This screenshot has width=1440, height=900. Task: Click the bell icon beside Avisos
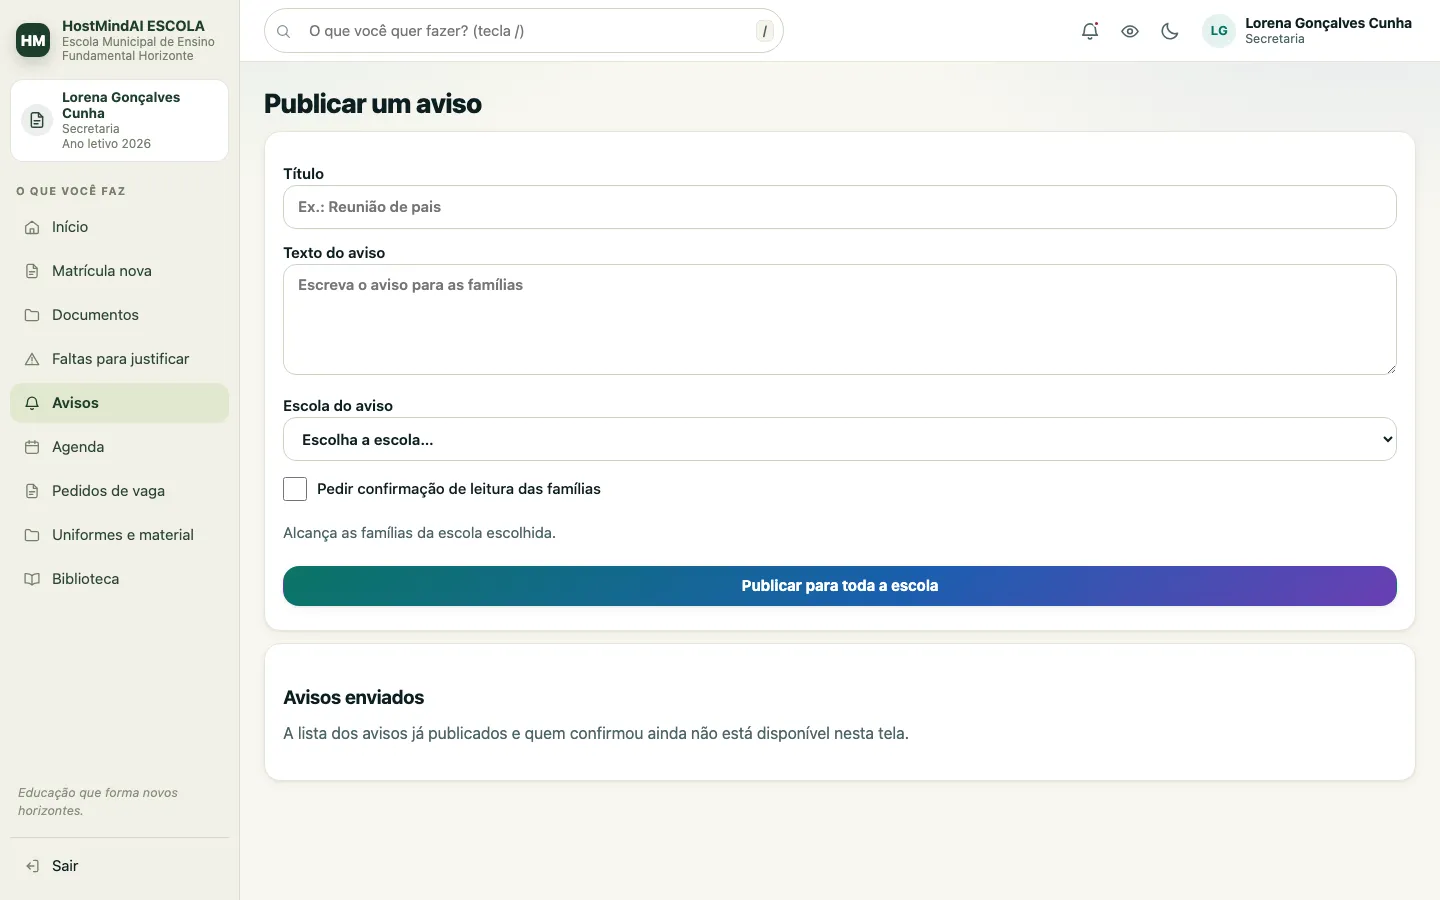coord(32,403)
